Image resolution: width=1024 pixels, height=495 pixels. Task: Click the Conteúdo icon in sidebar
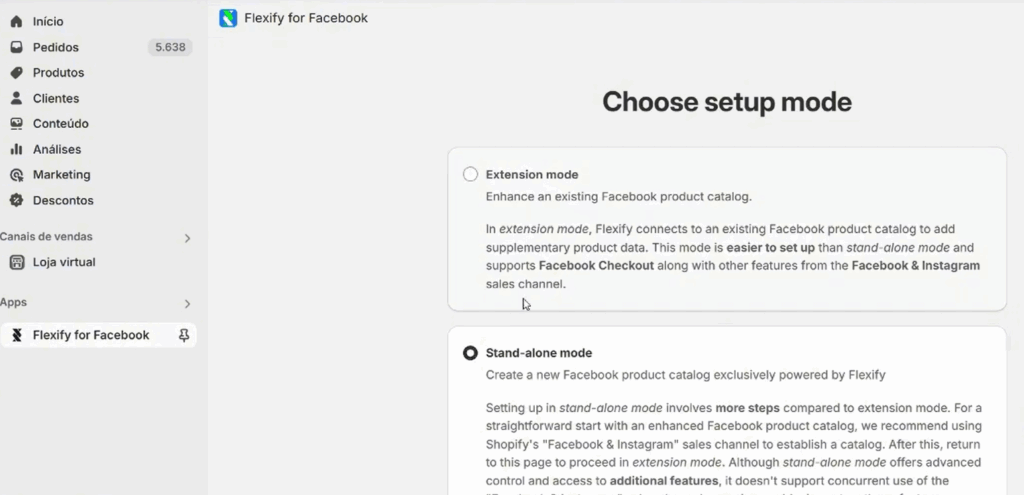pos(16,124)
